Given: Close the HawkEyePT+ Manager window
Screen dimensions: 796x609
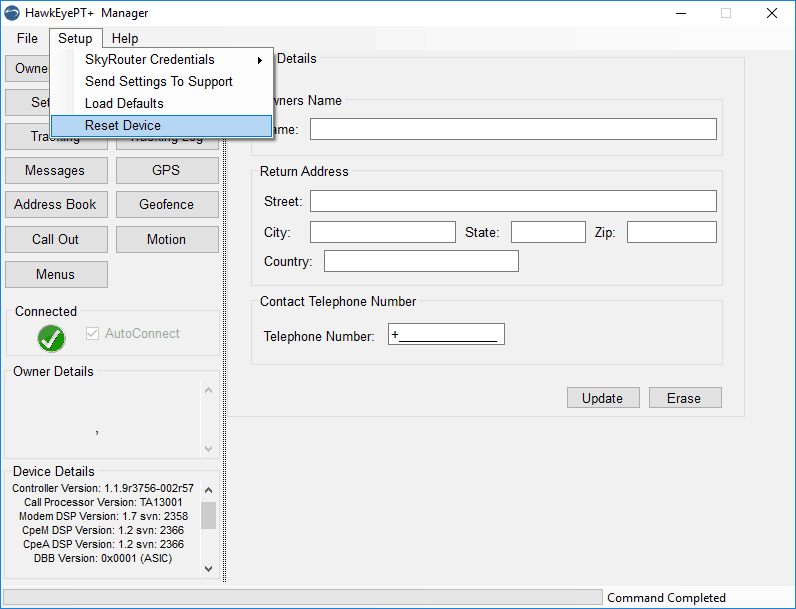Looking at the screenshot, I should point(772,13).
